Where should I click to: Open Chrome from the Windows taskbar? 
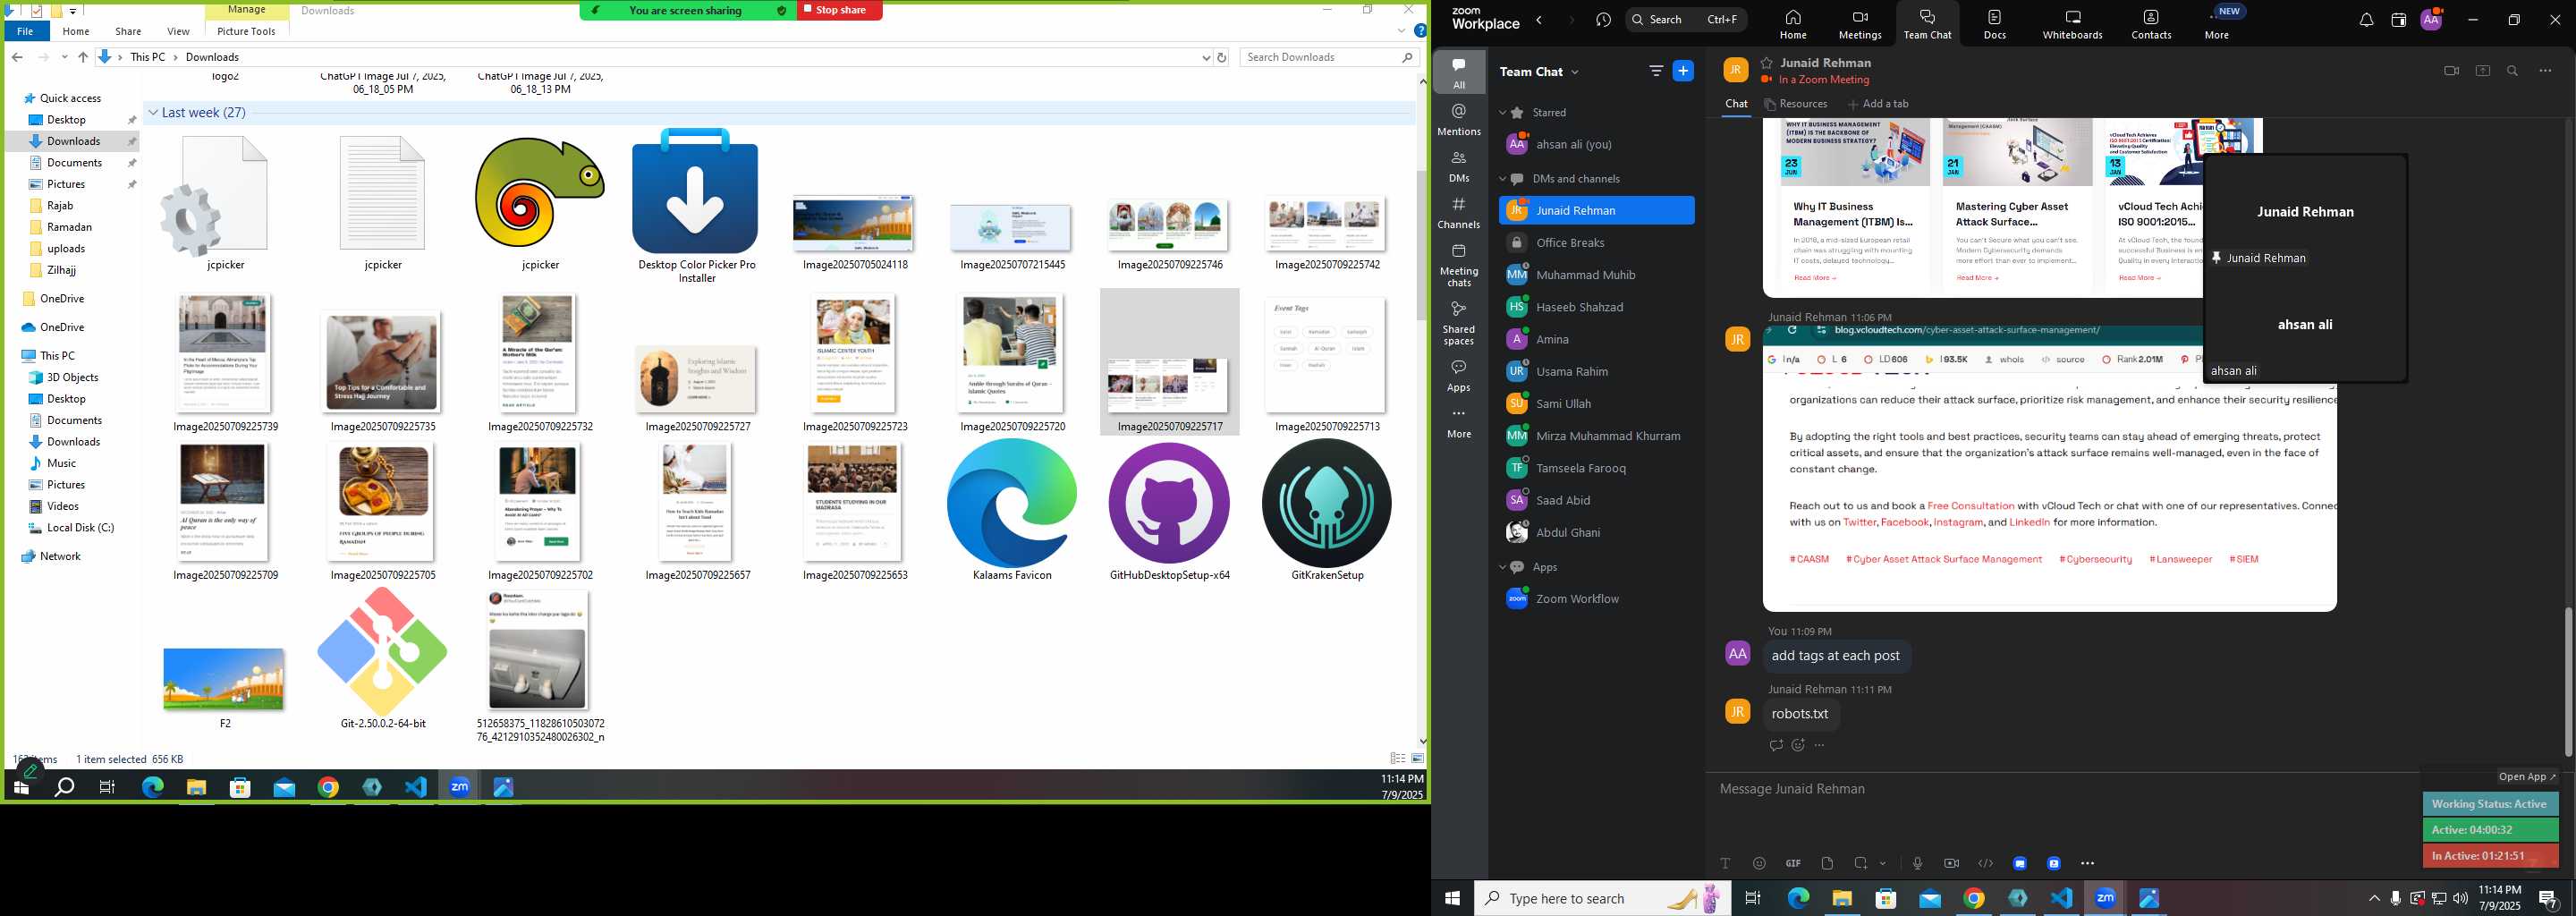(1973, 898)
